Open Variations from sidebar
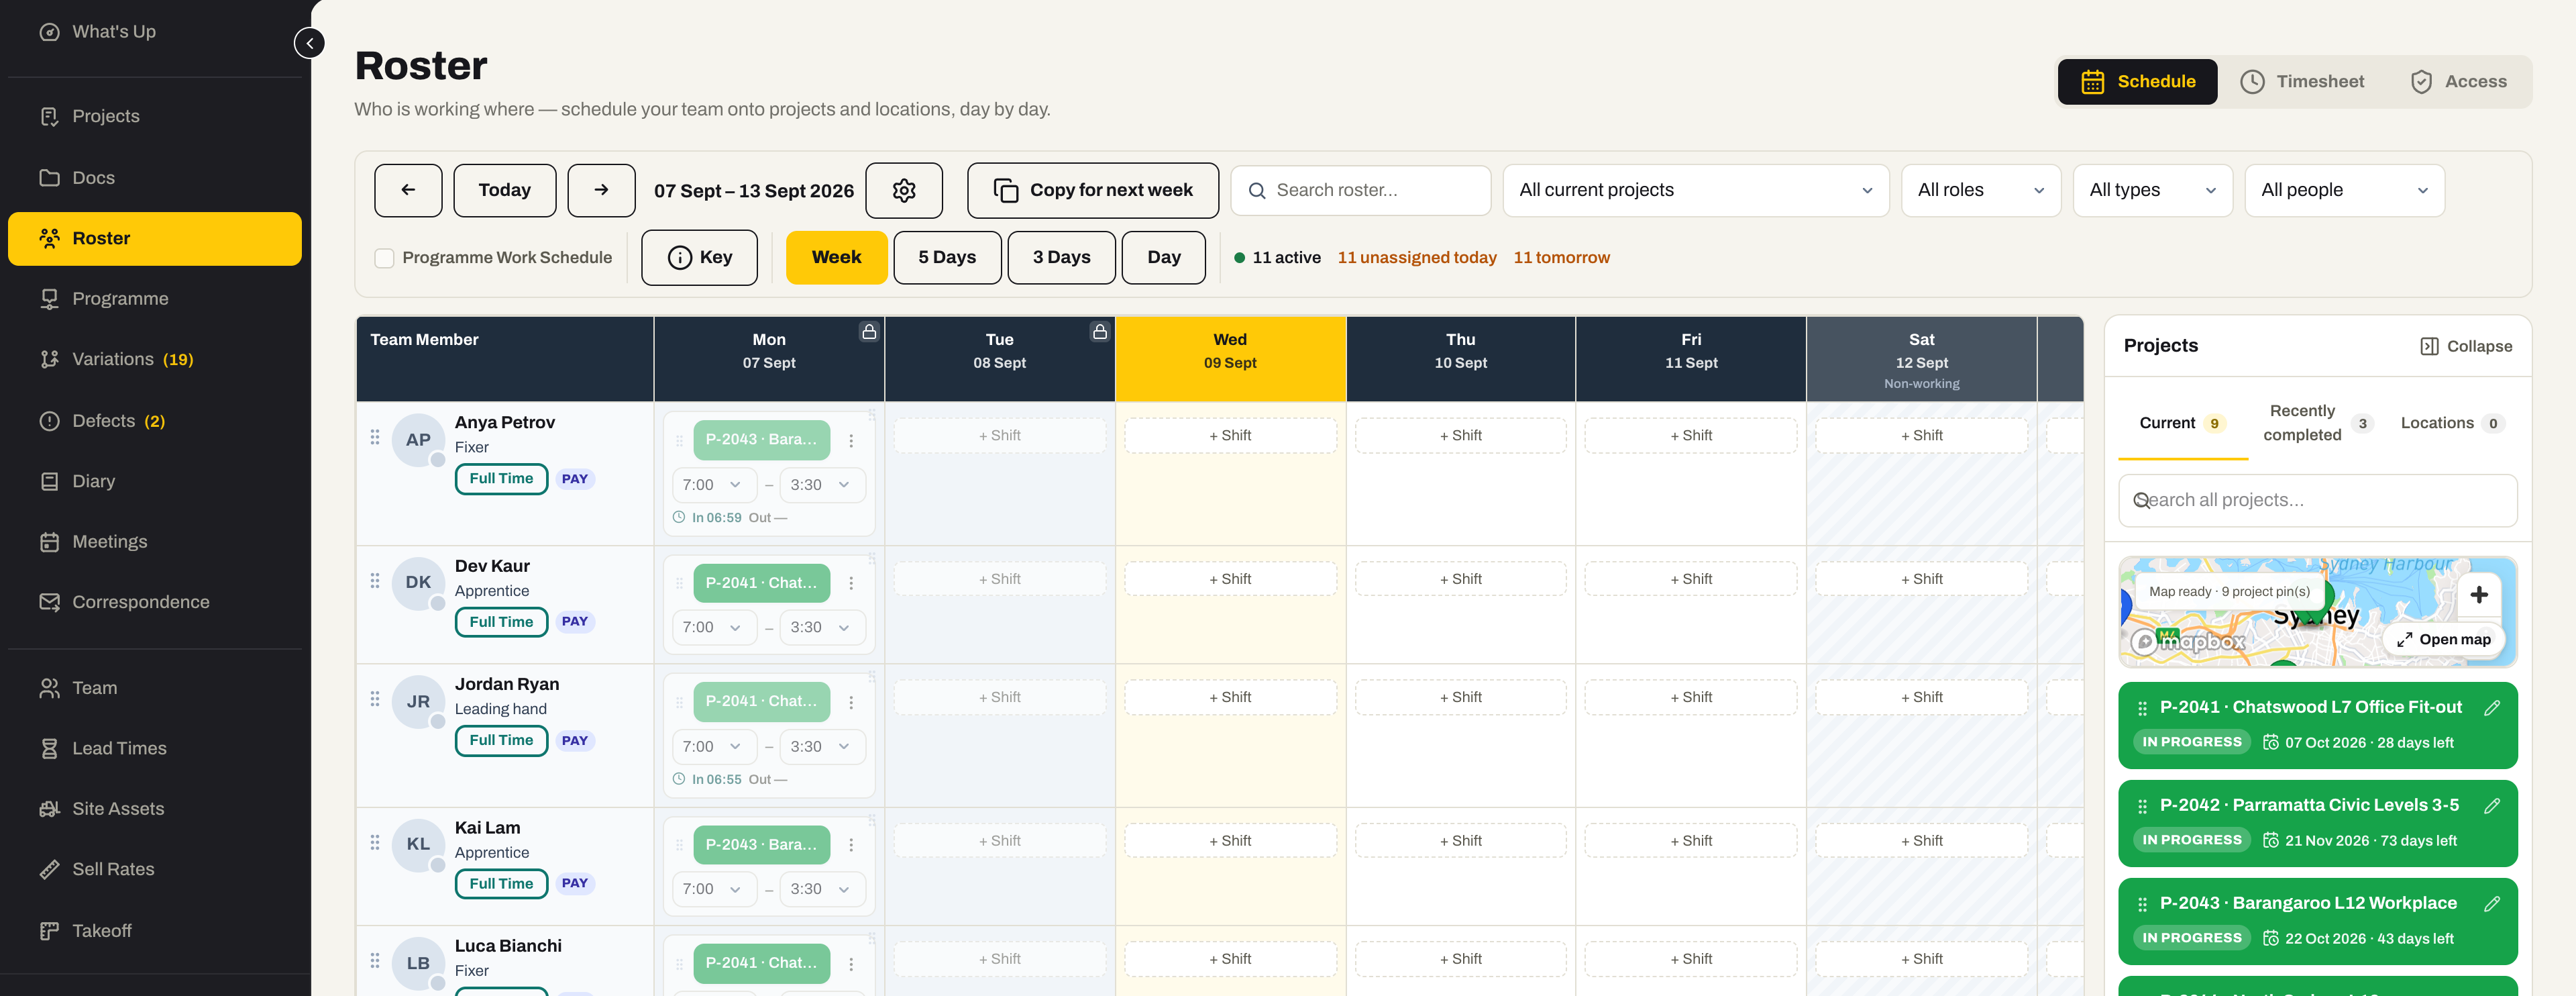Image resolution: width=2576 pixels, height=996 pixels. pyautogui.click(x=155, y=359)
